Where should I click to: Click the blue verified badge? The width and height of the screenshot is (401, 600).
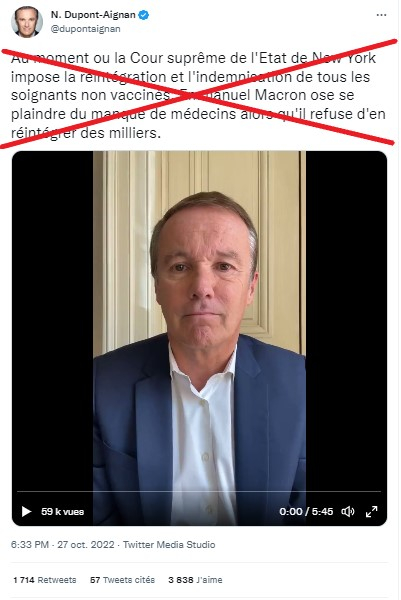[x=144, y=15]
